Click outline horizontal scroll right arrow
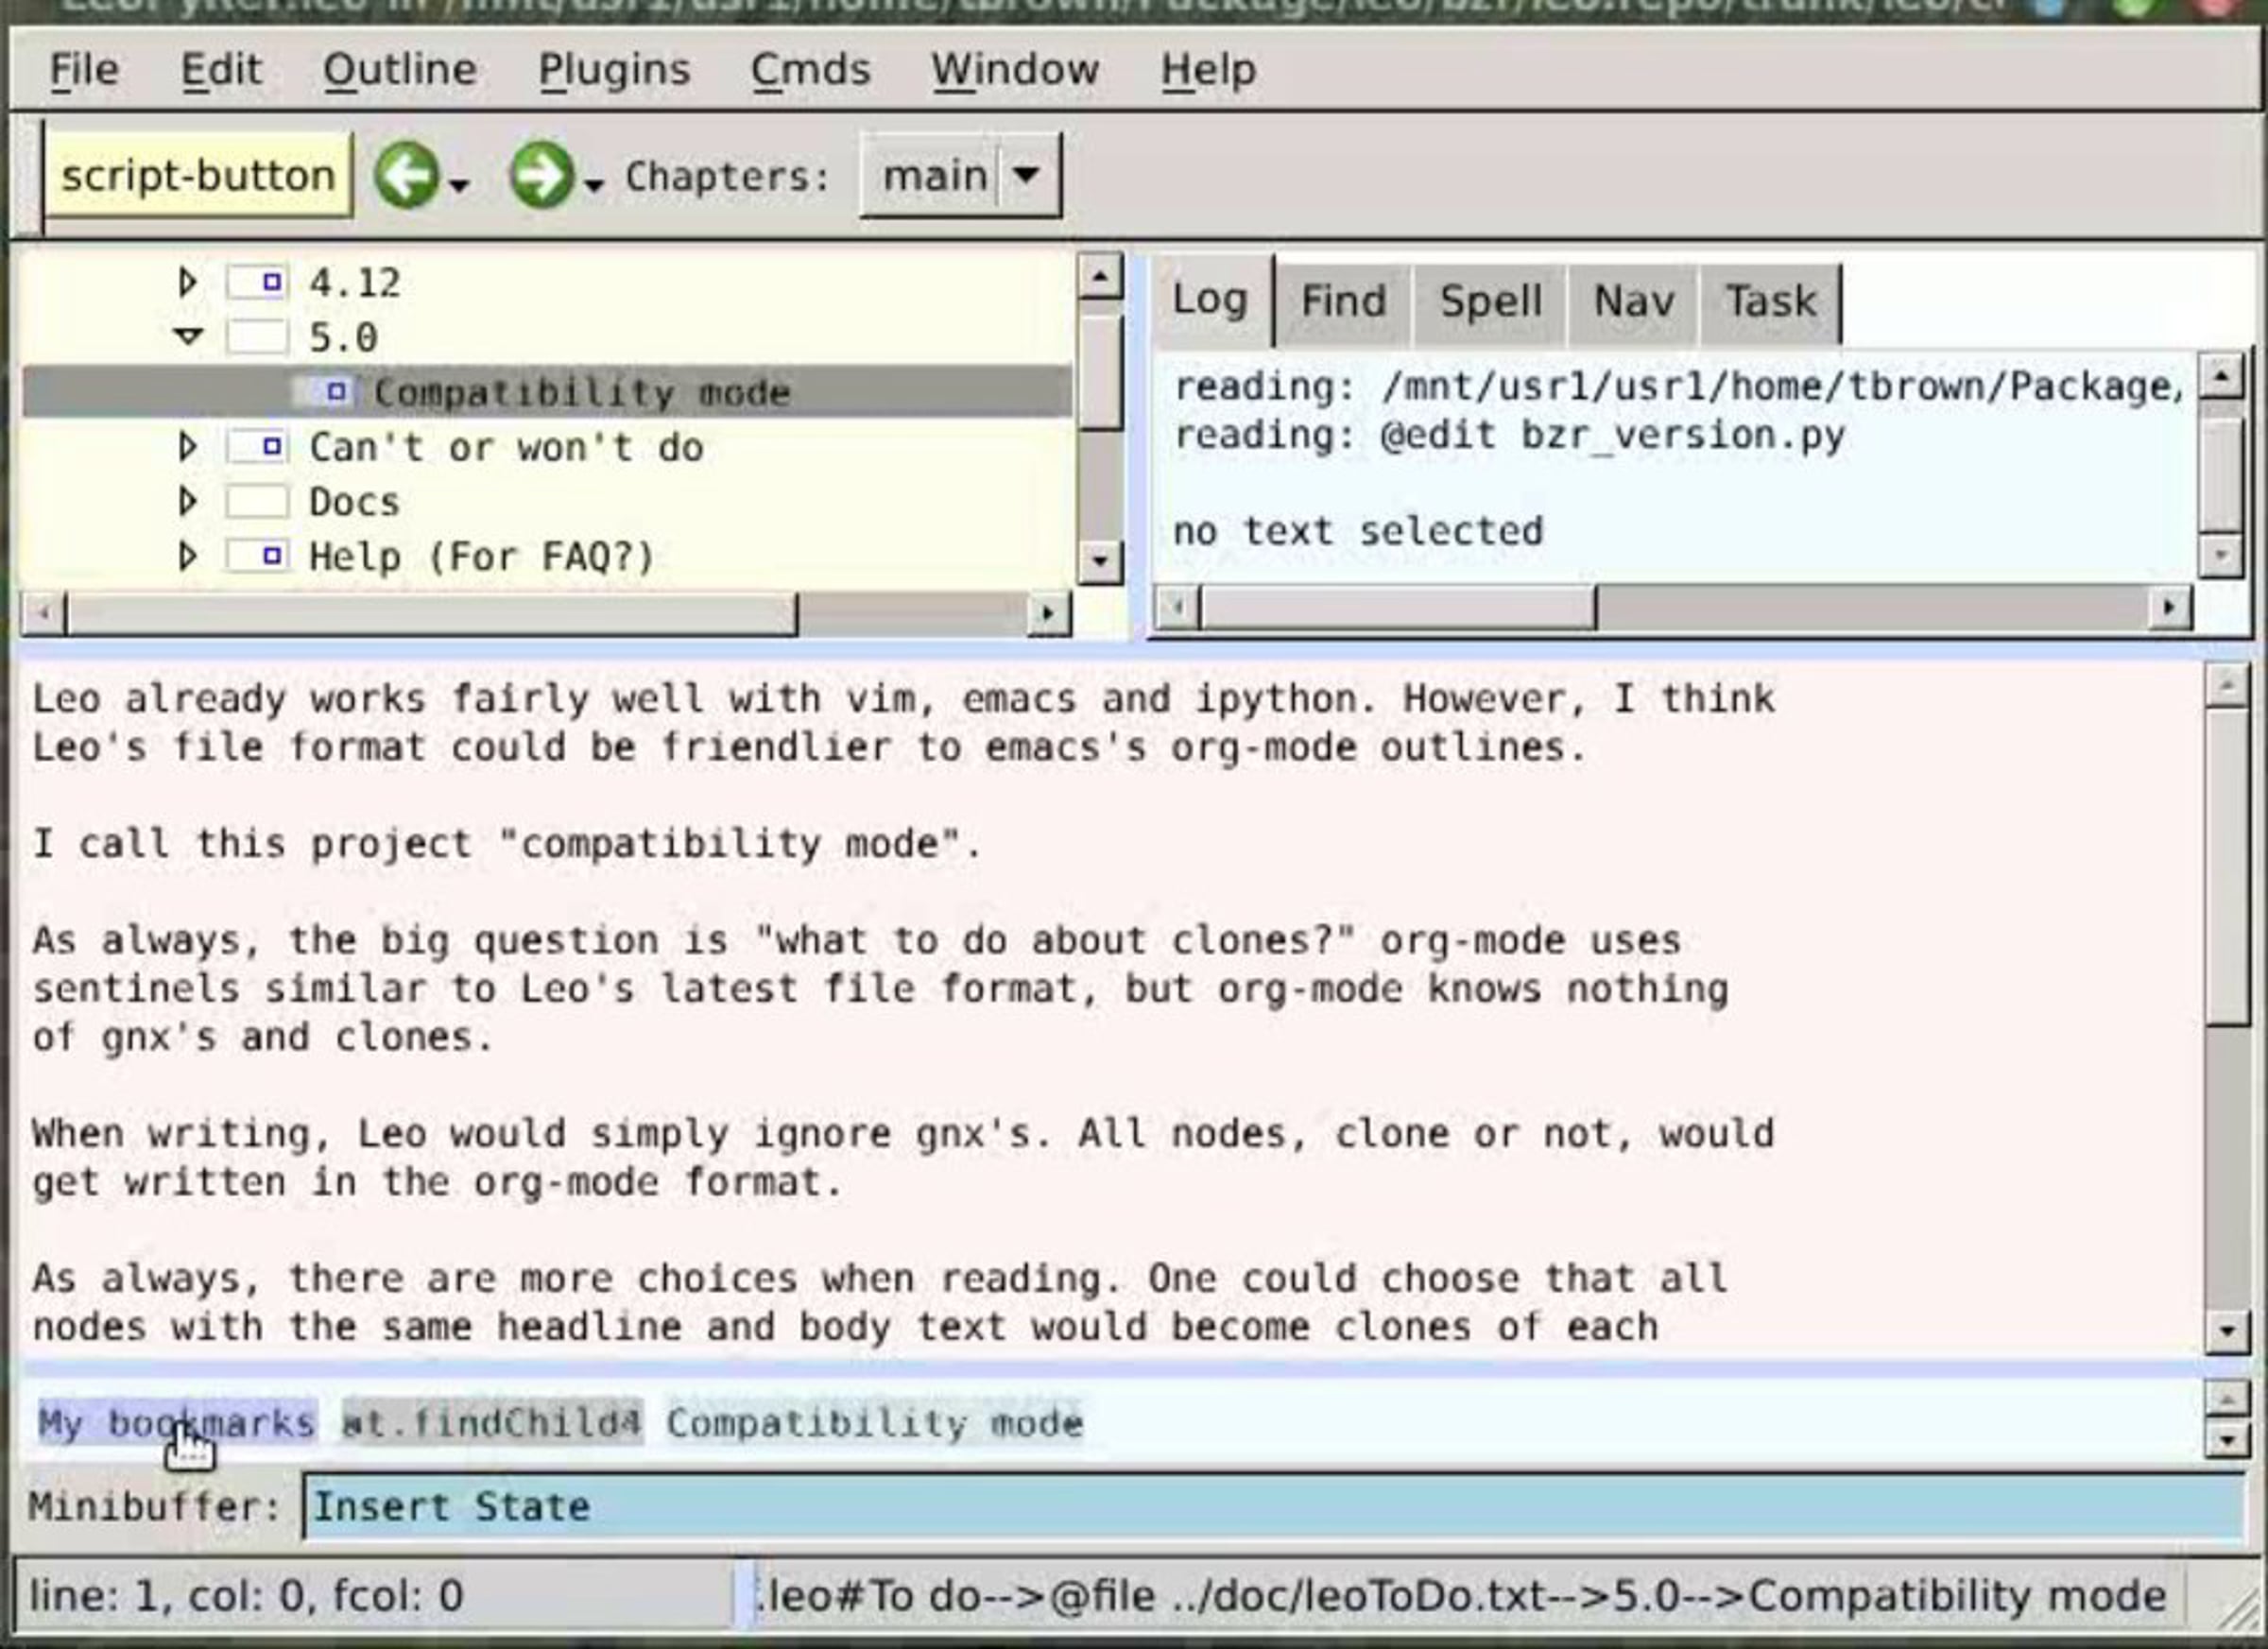The width and height of the screenshot is (2268, 1649). pos(1048,612)
